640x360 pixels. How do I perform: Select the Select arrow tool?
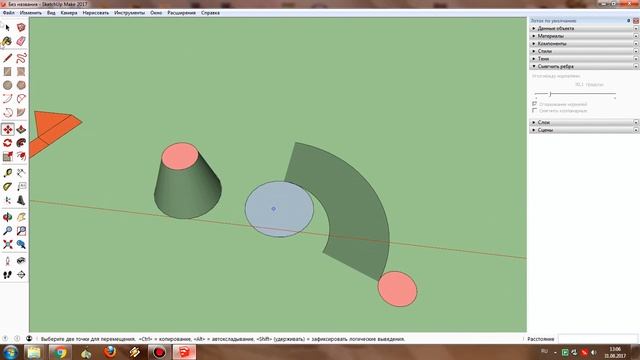pos(7,27)
